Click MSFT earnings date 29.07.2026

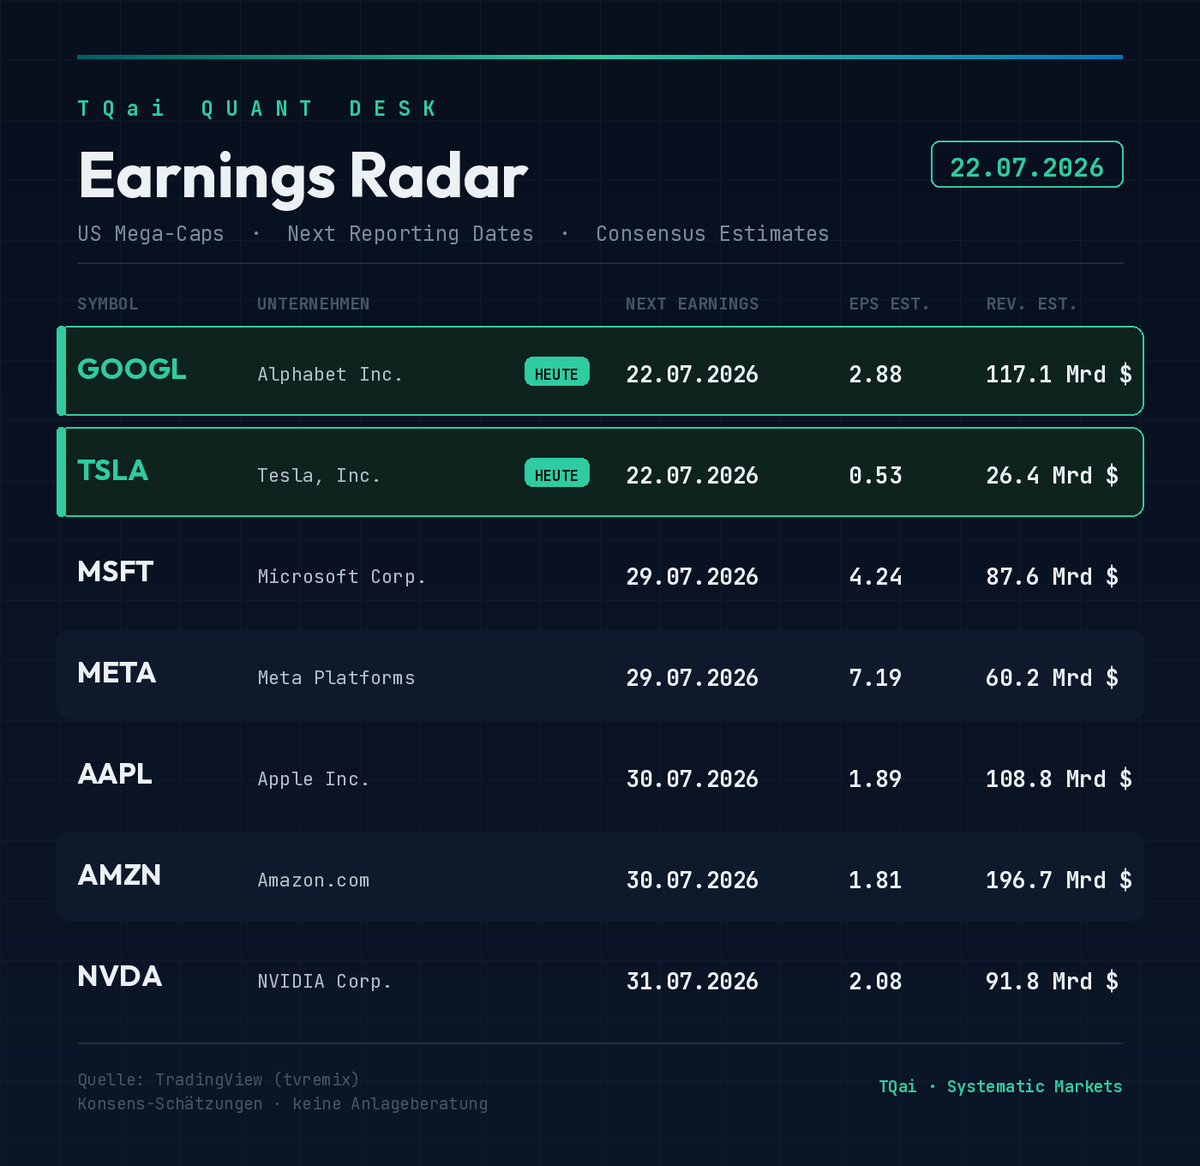(x=692, y=577)
